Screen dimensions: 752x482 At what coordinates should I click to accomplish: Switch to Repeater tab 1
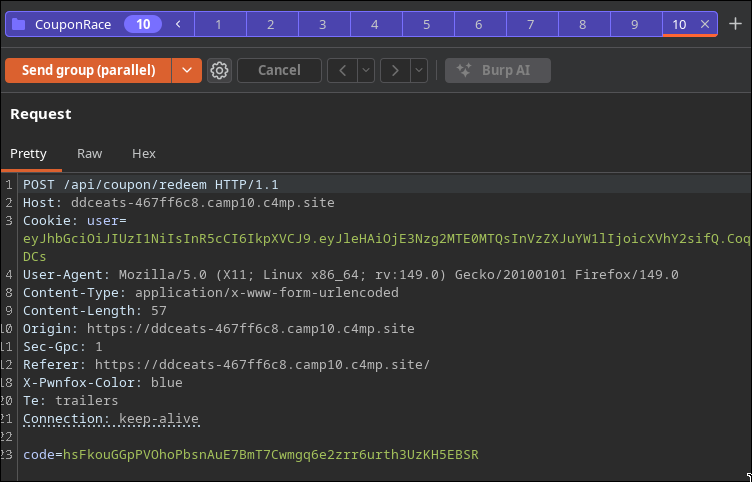220,24
